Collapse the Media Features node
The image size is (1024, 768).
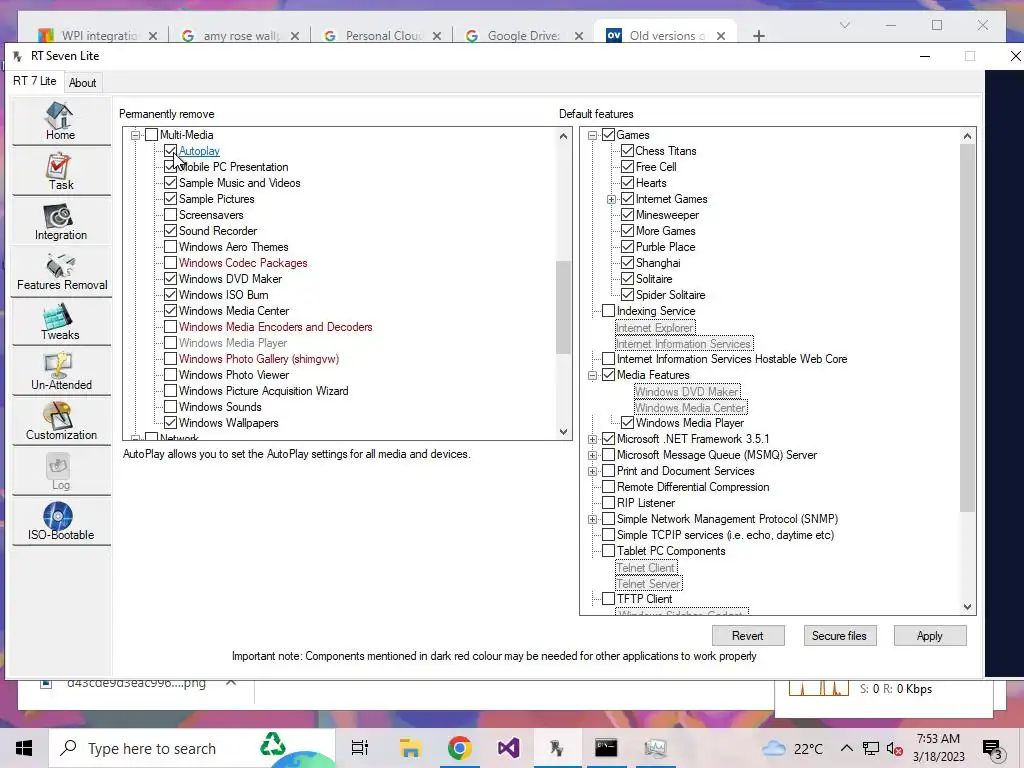click(x=592, y=375)
